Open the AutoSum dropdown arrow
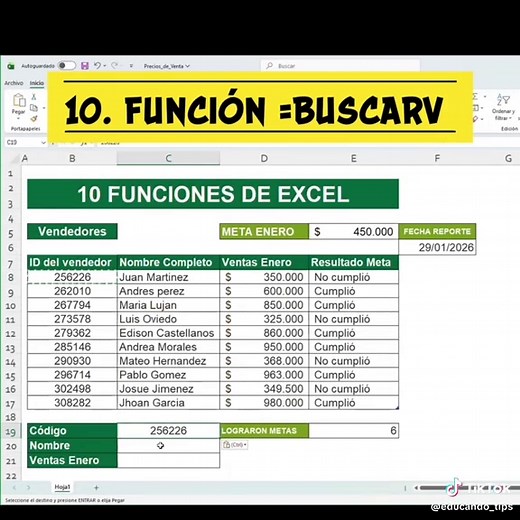This screenshot has width=520, height=520. click(x=485, y=97)
